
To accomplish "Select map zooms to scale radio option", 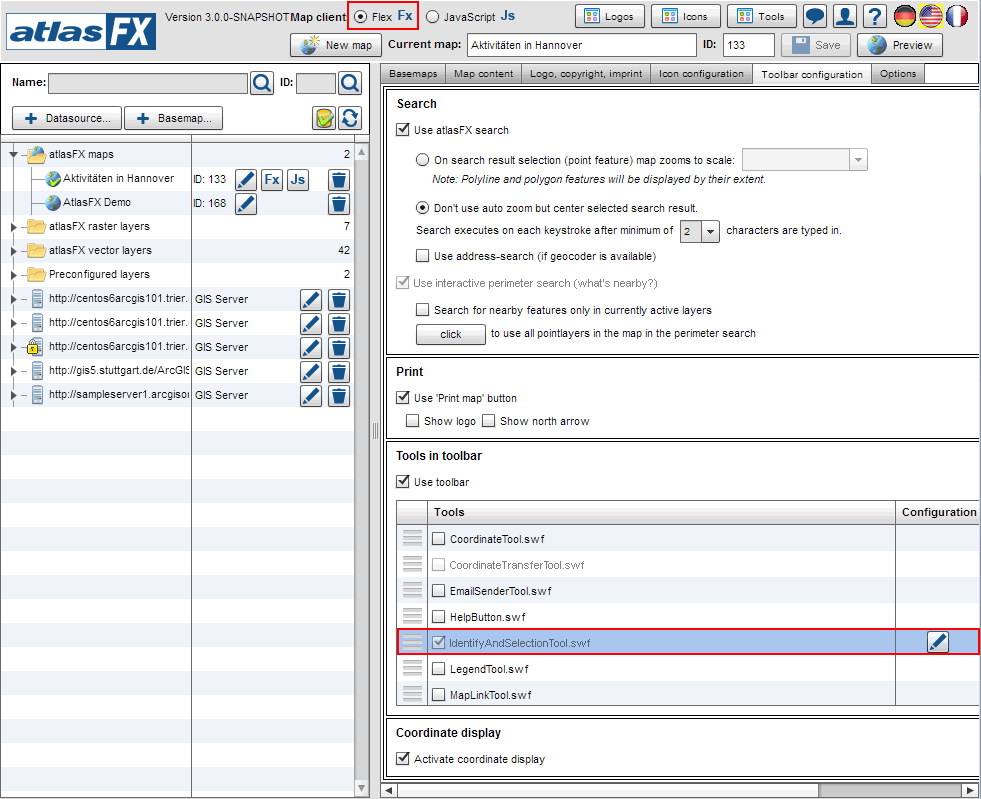I will tap(422, 160).
